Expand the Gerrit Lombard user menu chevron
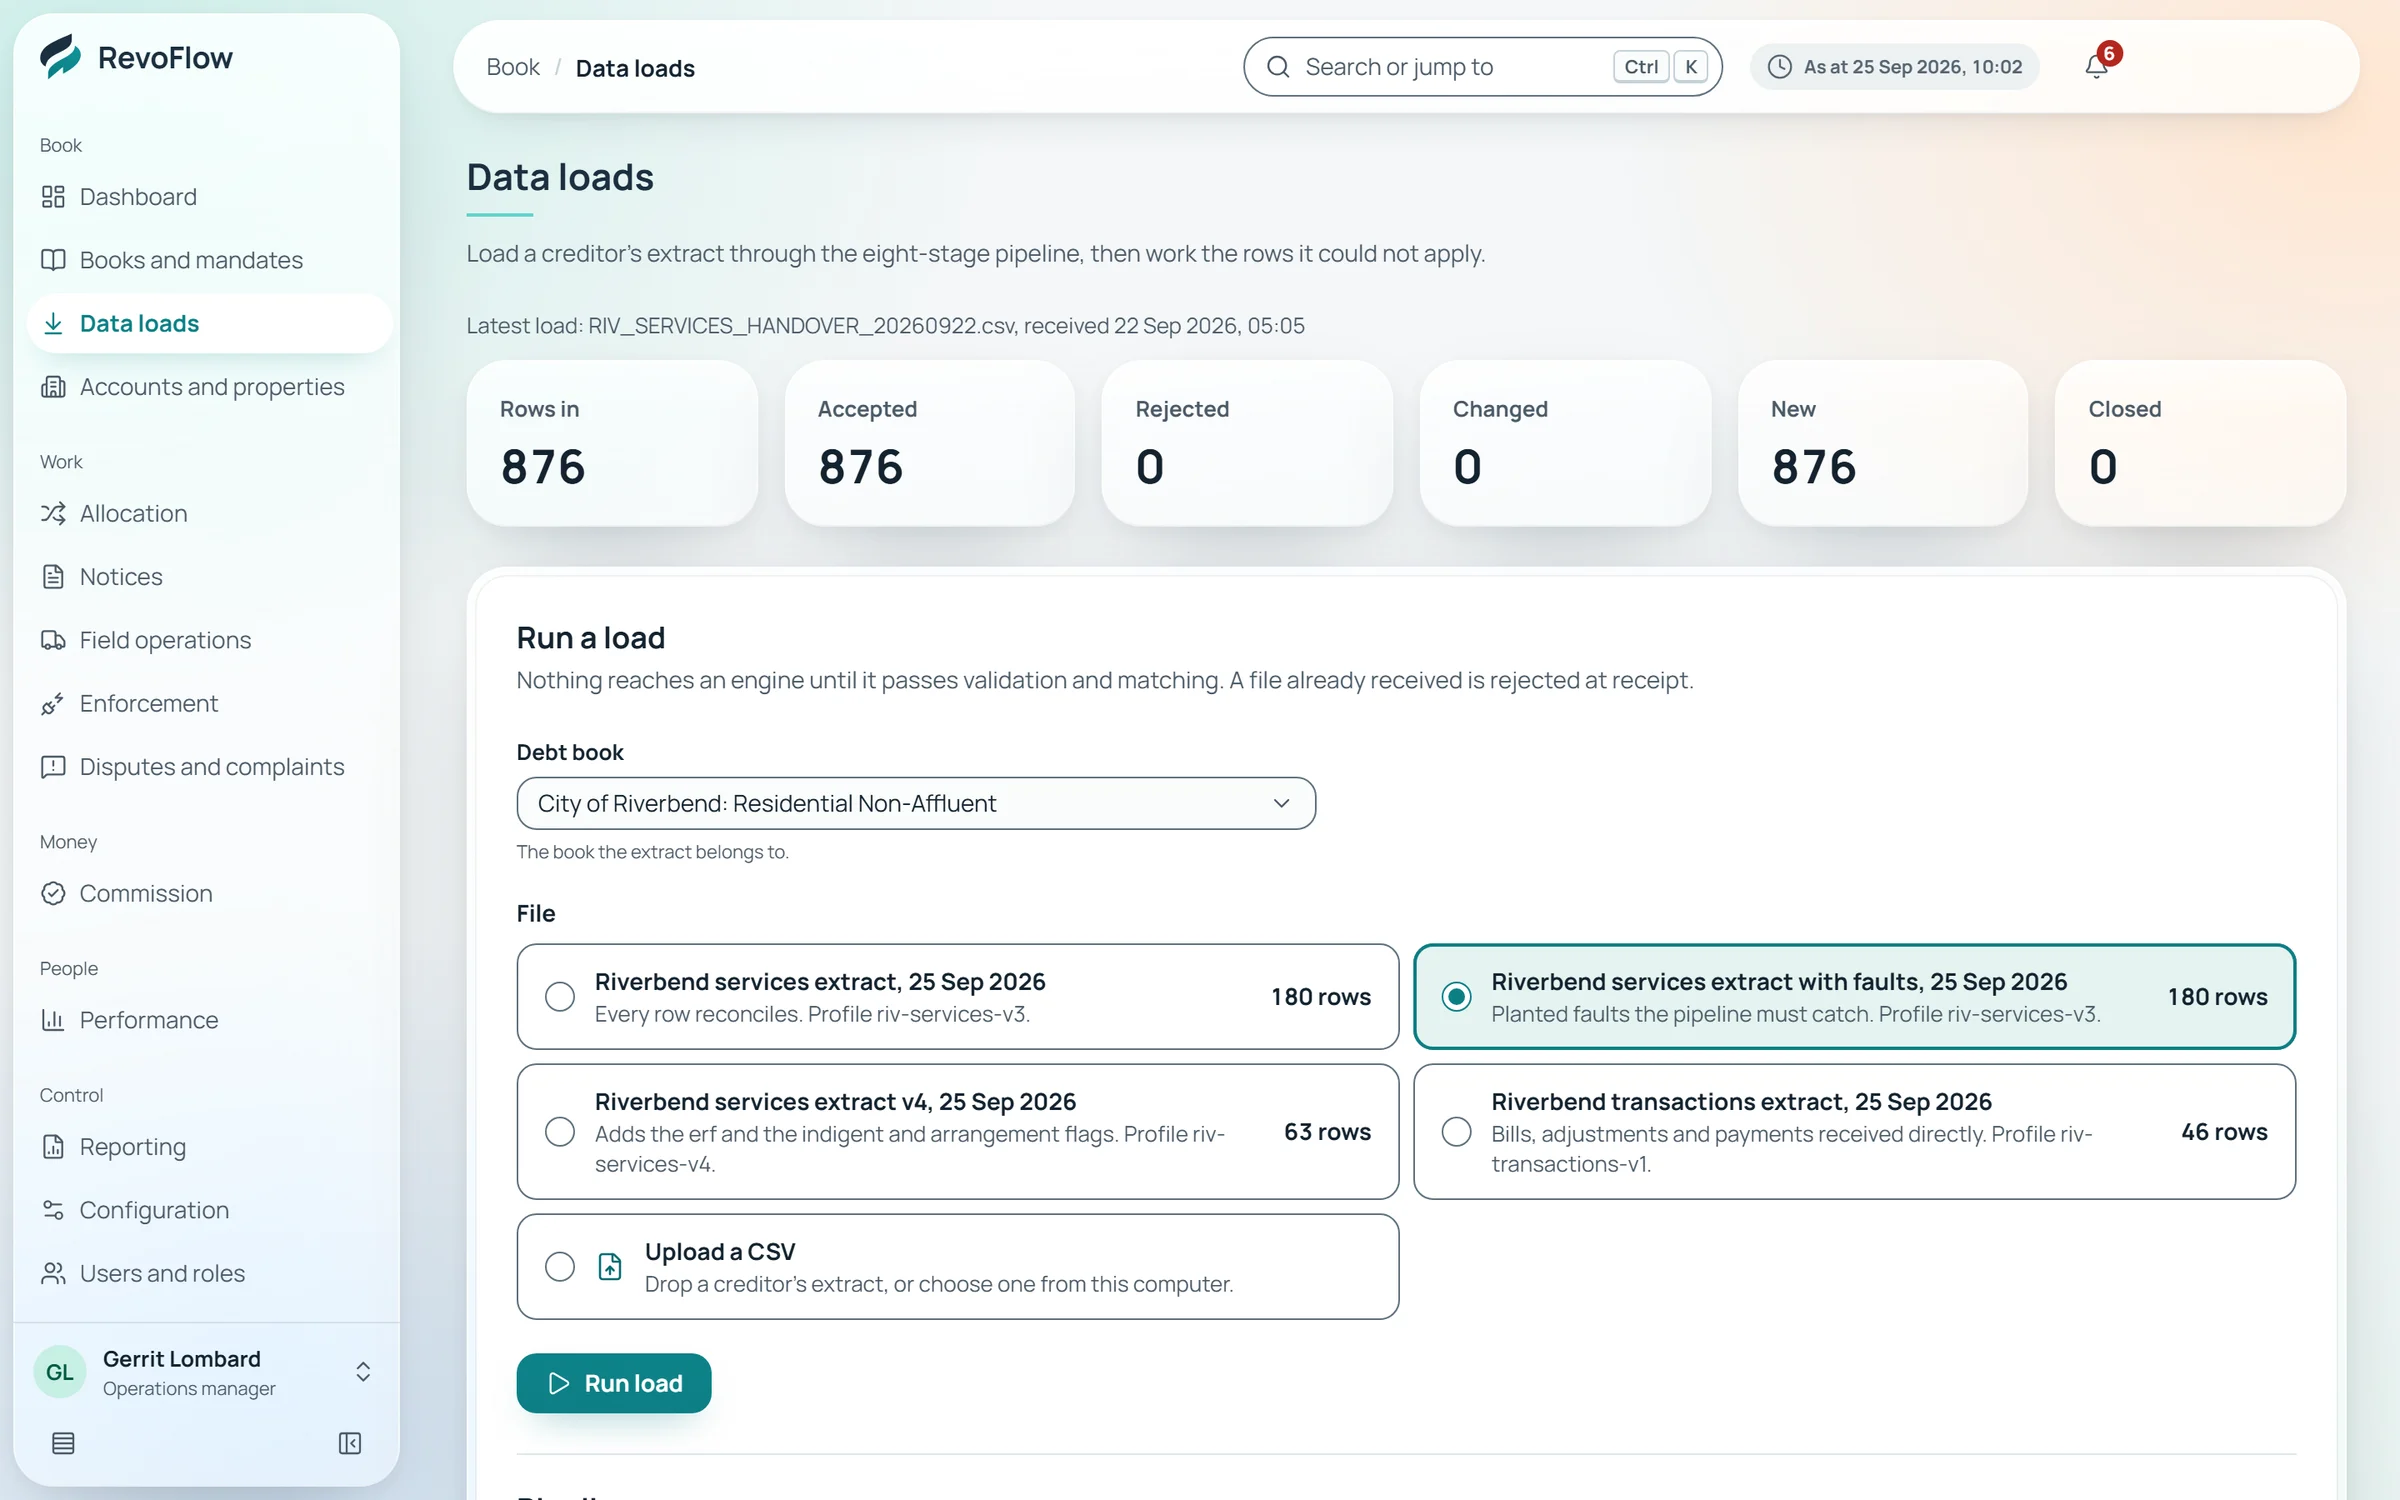 click(363, 1372)
